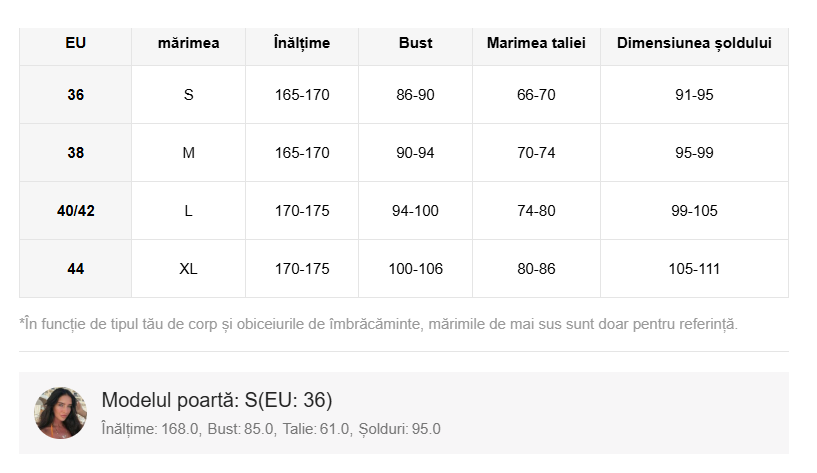Click the size reference disclaimer note
The image size is (817, 473).
pos(378,324)
